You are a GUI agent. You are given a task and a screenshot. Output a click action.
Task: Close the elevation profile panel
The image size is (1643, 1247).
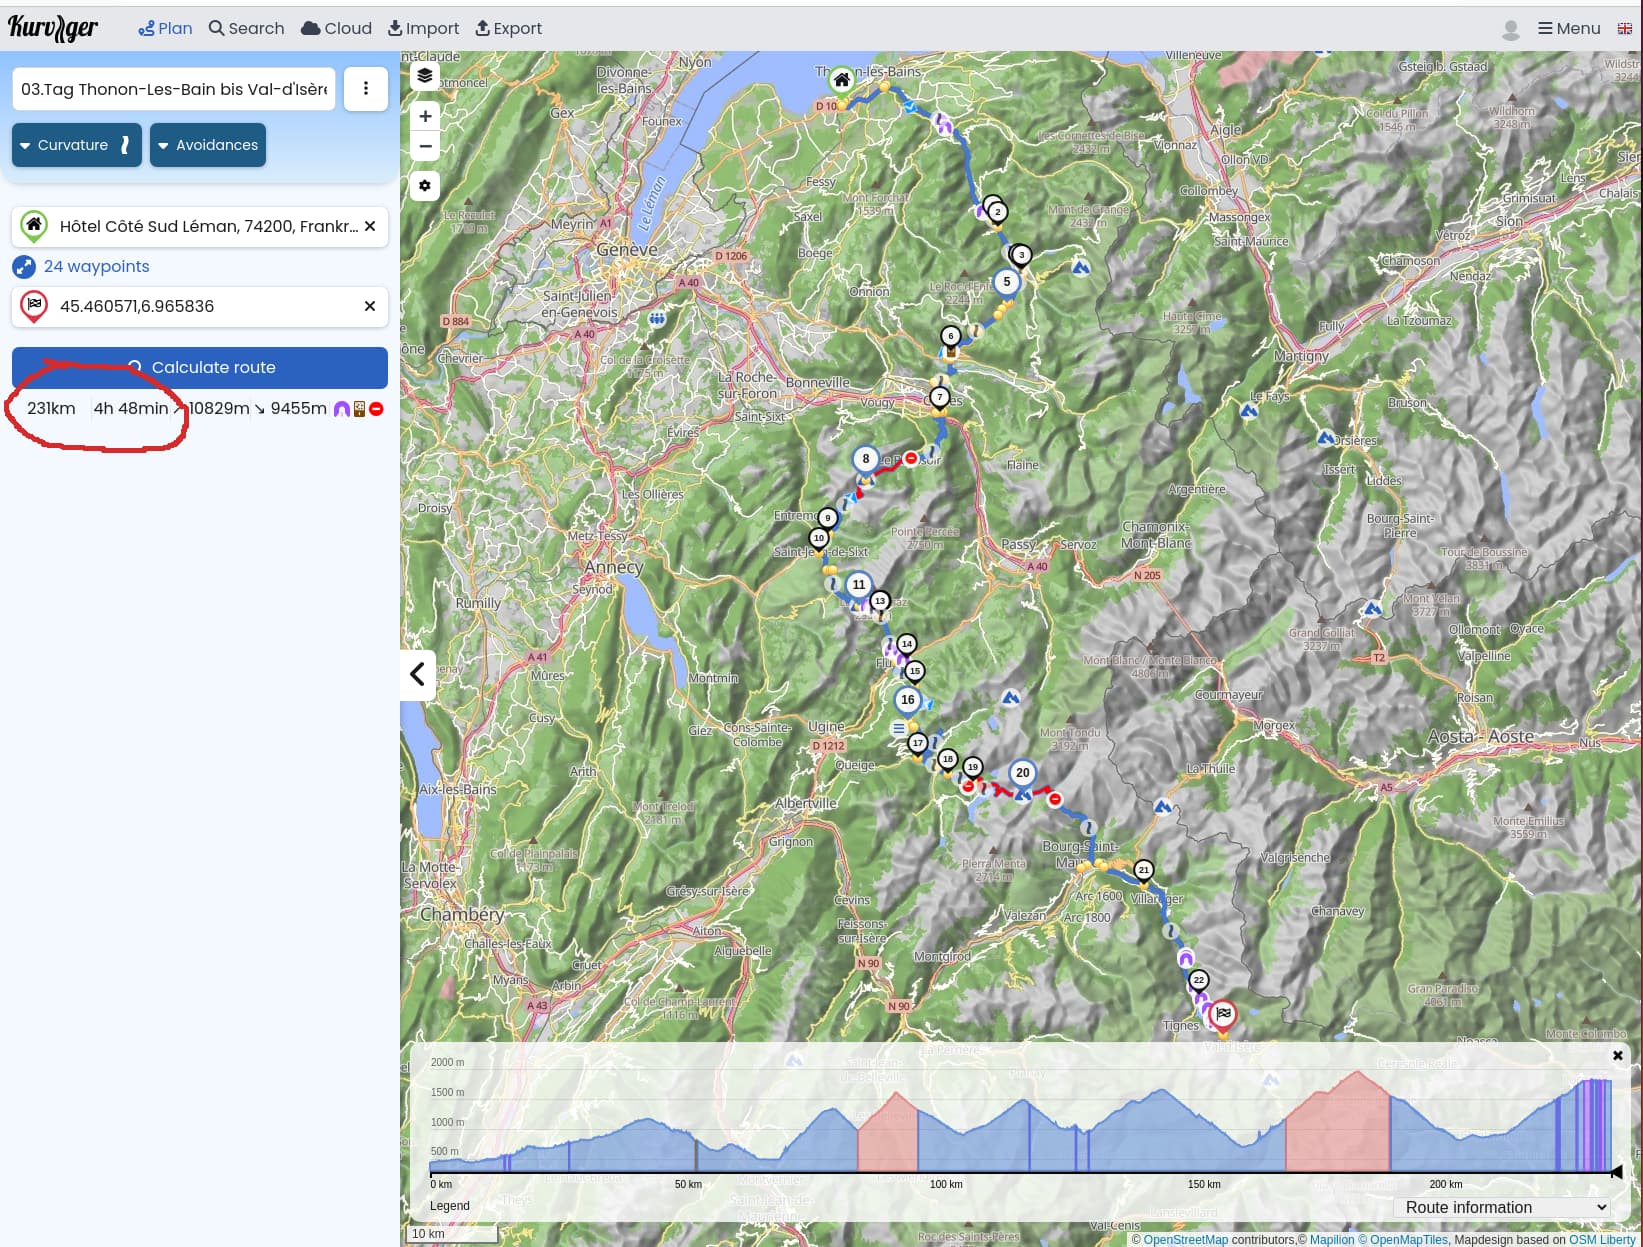1617,1055
